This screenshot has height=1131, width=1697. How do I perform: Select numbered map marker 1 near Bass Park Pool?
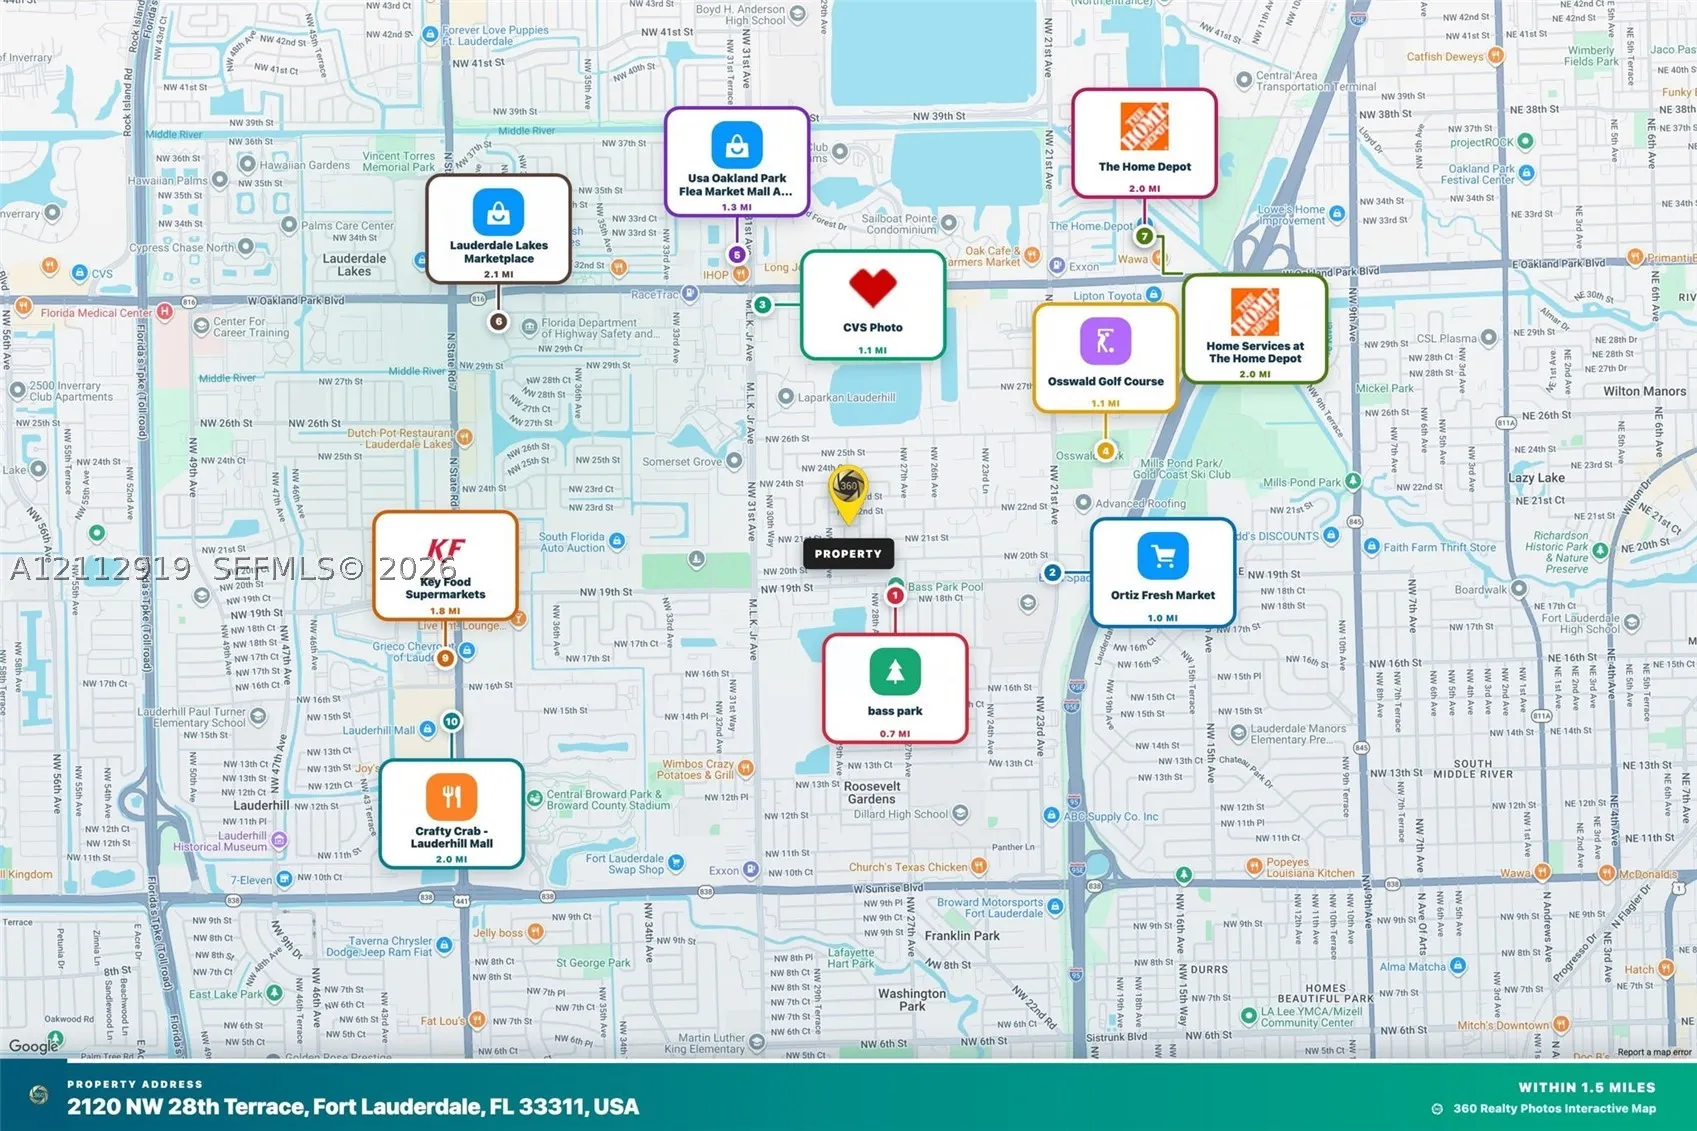[895, 595]
